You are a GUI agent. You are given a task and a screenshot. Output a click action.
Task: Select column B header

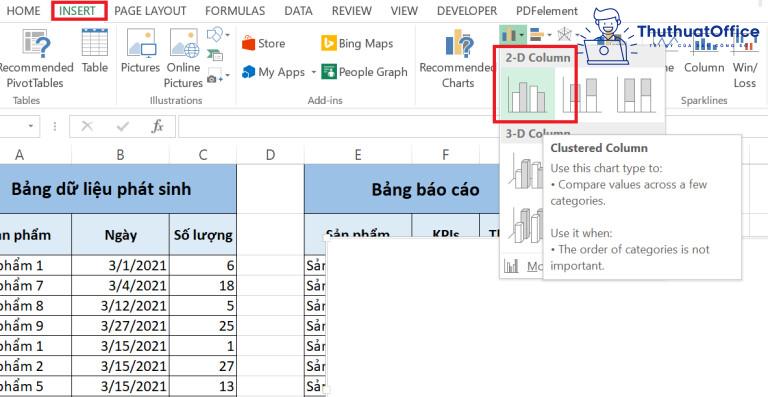tap(120, 155)
